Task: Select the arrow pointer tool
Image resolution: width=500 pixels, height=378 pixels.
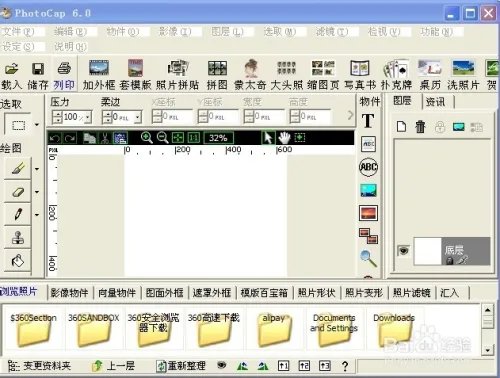Action: (x=268, y=137)
